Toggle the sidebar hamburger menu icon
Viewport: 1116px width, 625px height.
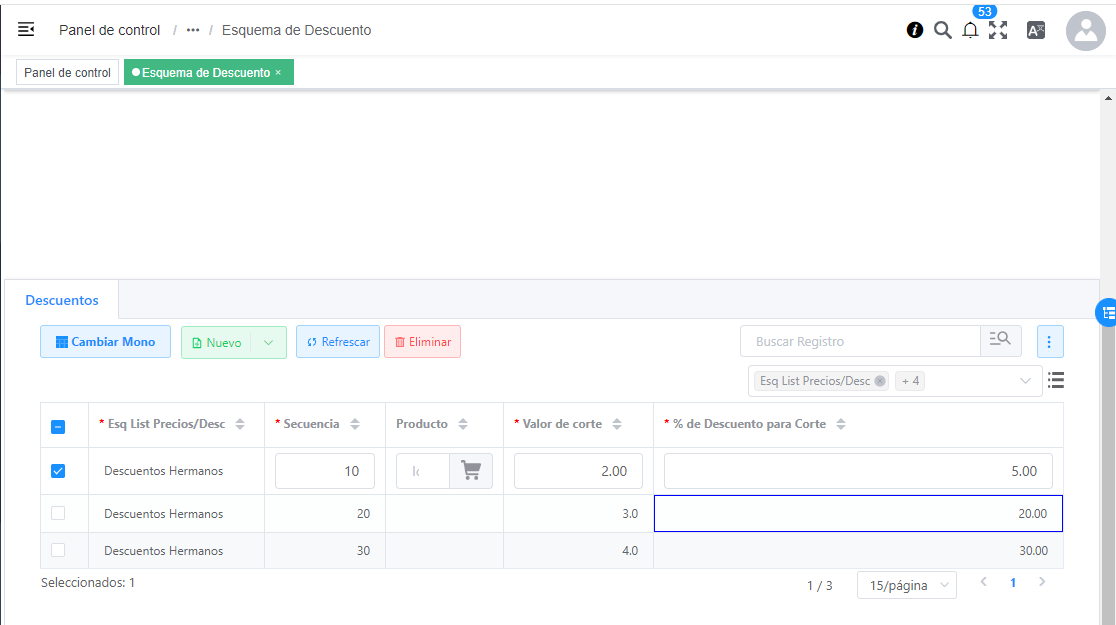coord(26,30)
